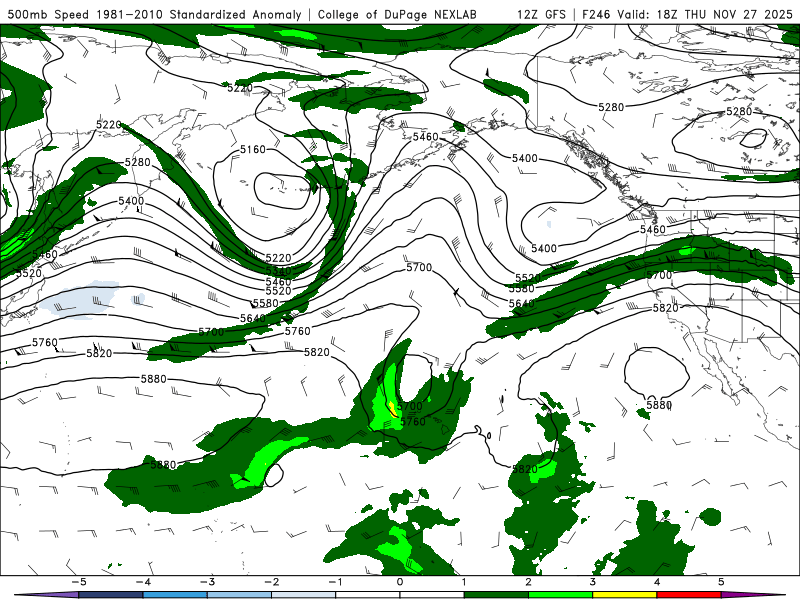Click the pale blue -2 to -1 colorbar segment
800x600 pixels.
(x=304, y=595)
